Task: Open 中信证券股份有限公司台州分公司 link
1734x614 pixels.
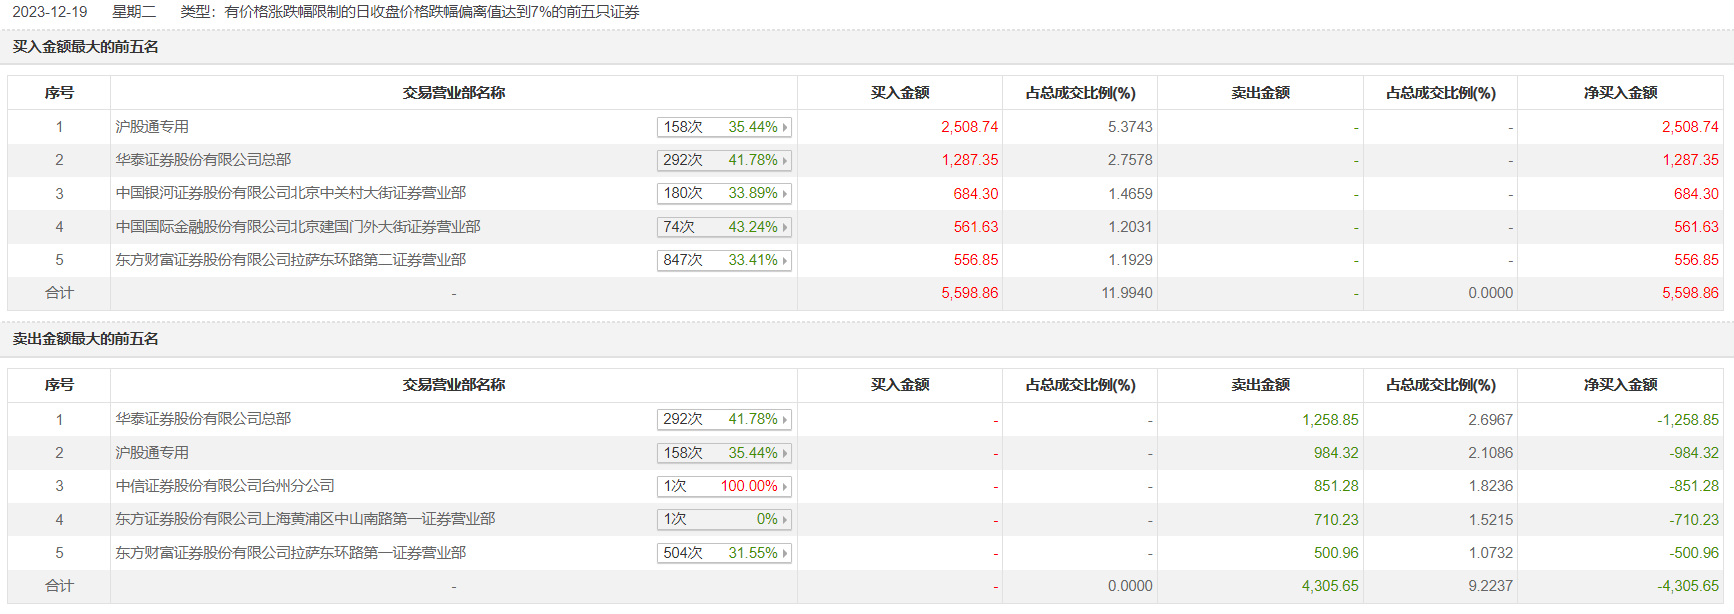Action: pyautogui.click(x=225, y=486)
